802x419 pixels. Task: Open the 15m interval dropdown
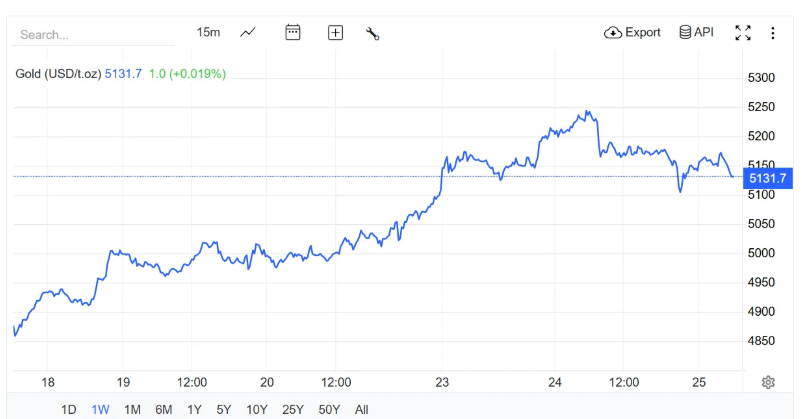click(208, 32)
